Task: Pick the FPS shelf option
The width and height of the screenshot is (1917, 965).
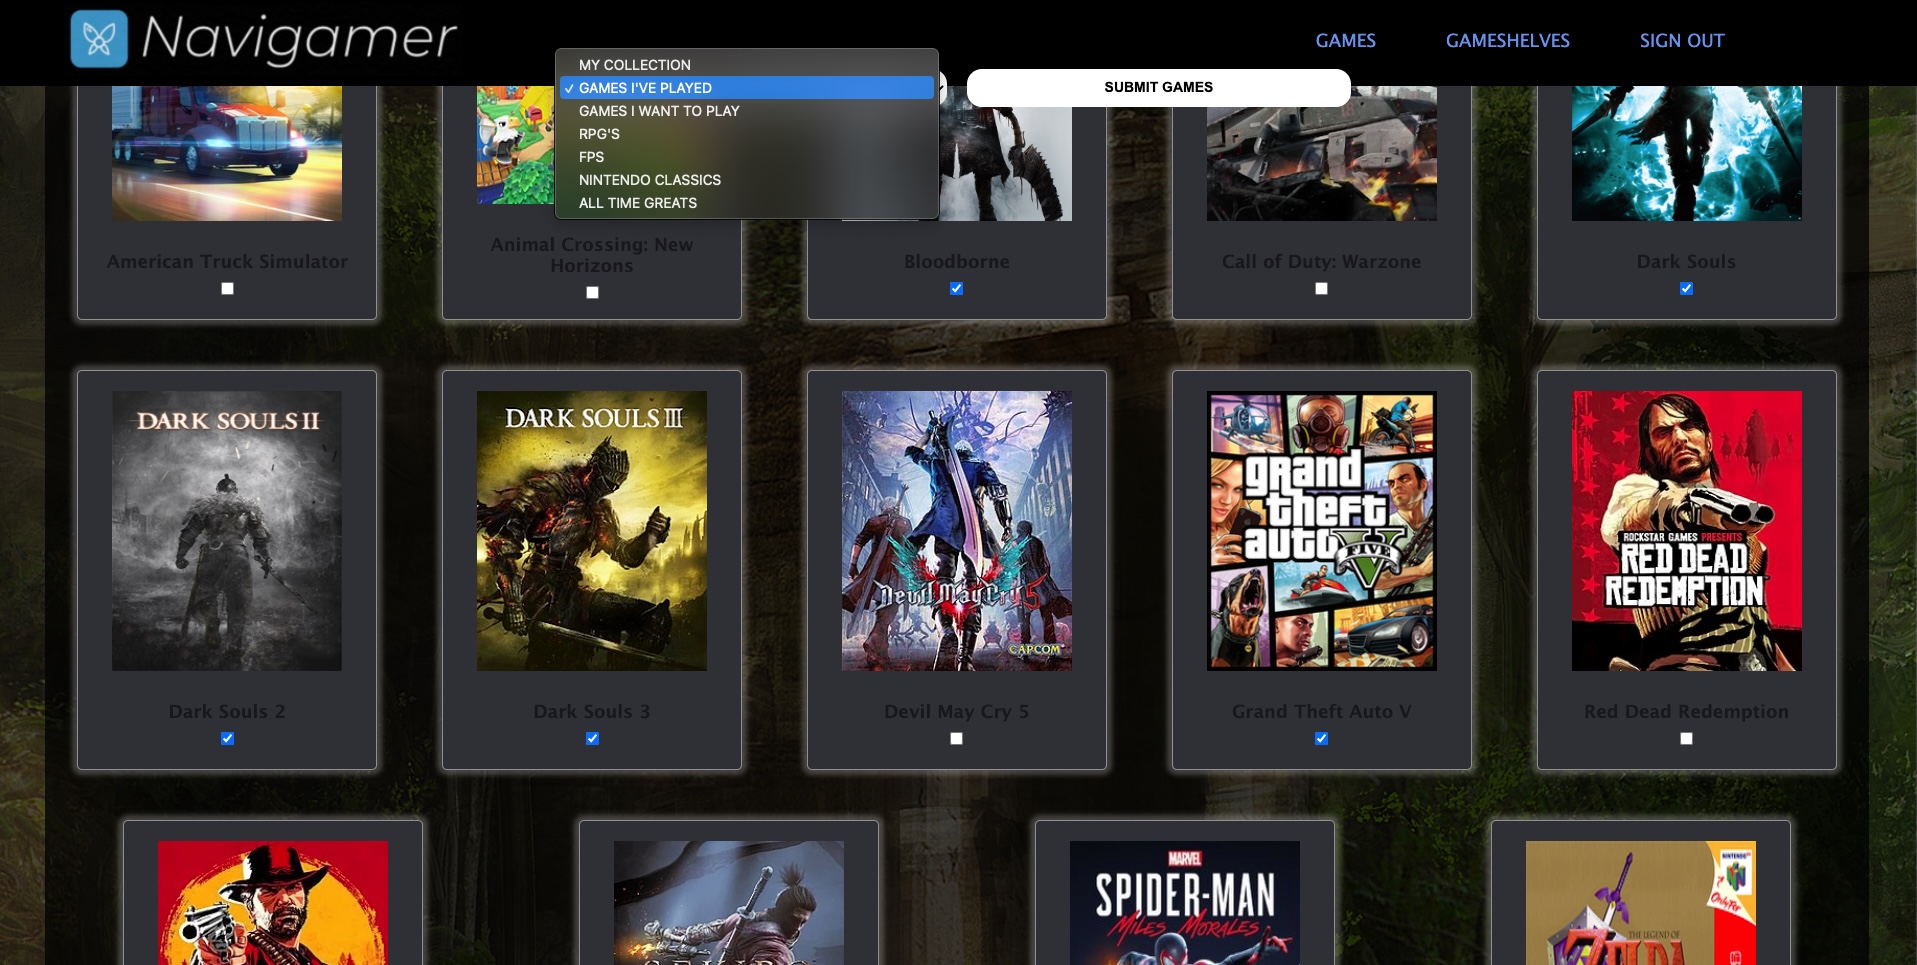Action: (x=747, y=157)
